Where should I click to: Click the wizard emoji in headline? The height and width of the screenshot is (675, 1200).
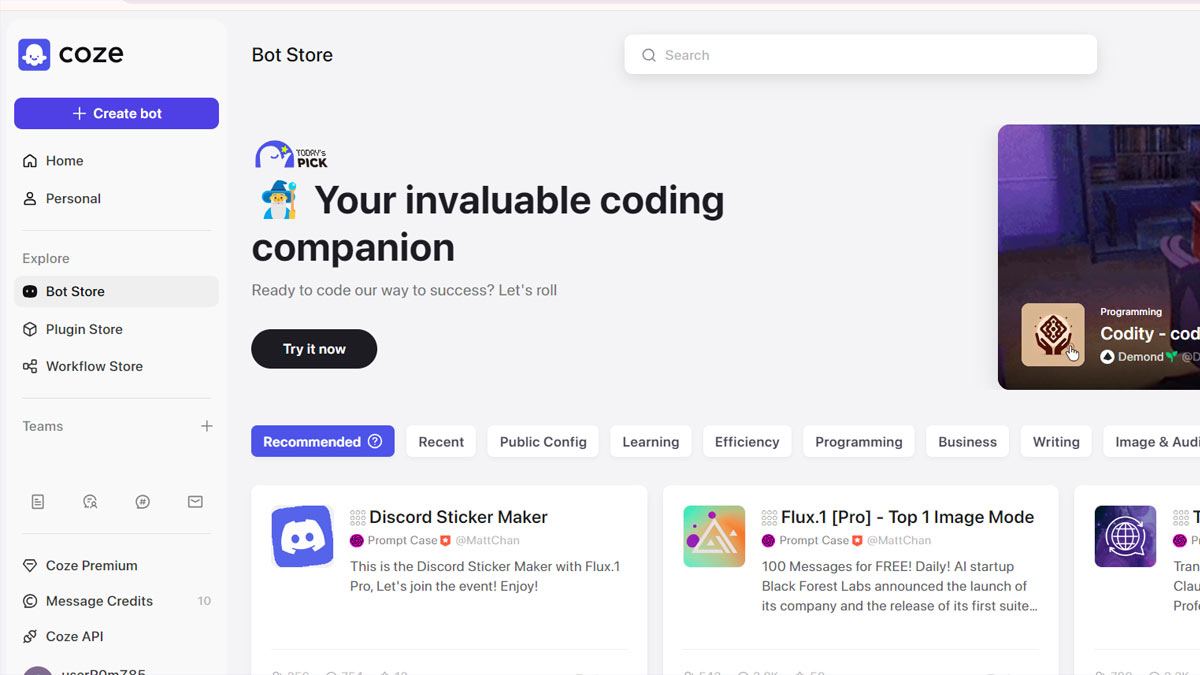coord(279,200)
